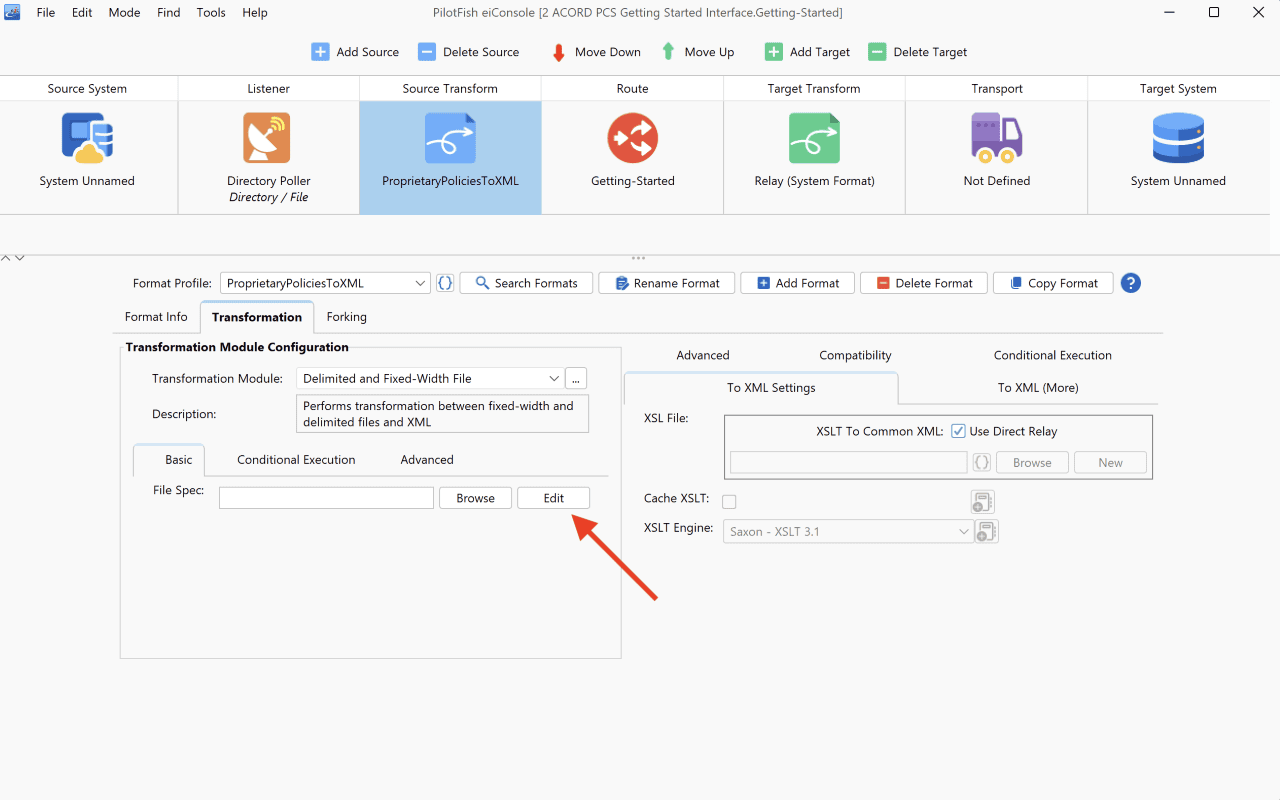Open the XSLT Engine dropdown
Screen dimensions: 1280x800
click(x=848, y=531)
